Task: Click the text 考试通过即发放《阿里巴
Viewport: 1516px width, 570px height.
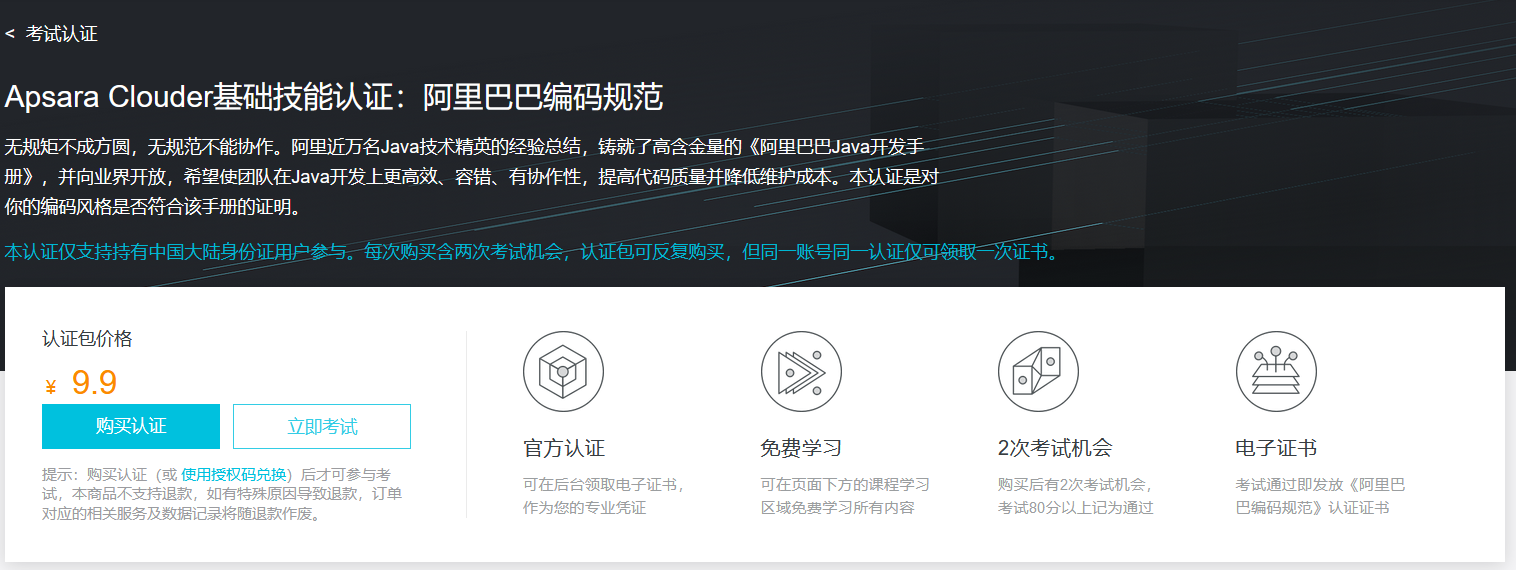Action: coord(1320,485)
